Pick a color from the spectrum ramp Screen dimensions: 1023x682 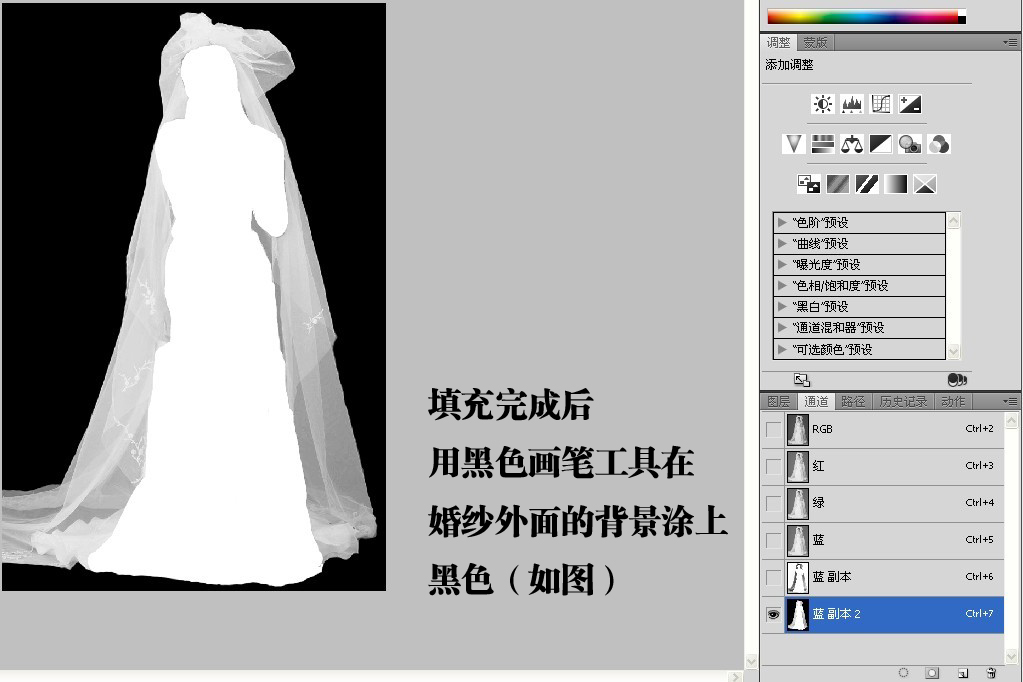coord(863,17)
